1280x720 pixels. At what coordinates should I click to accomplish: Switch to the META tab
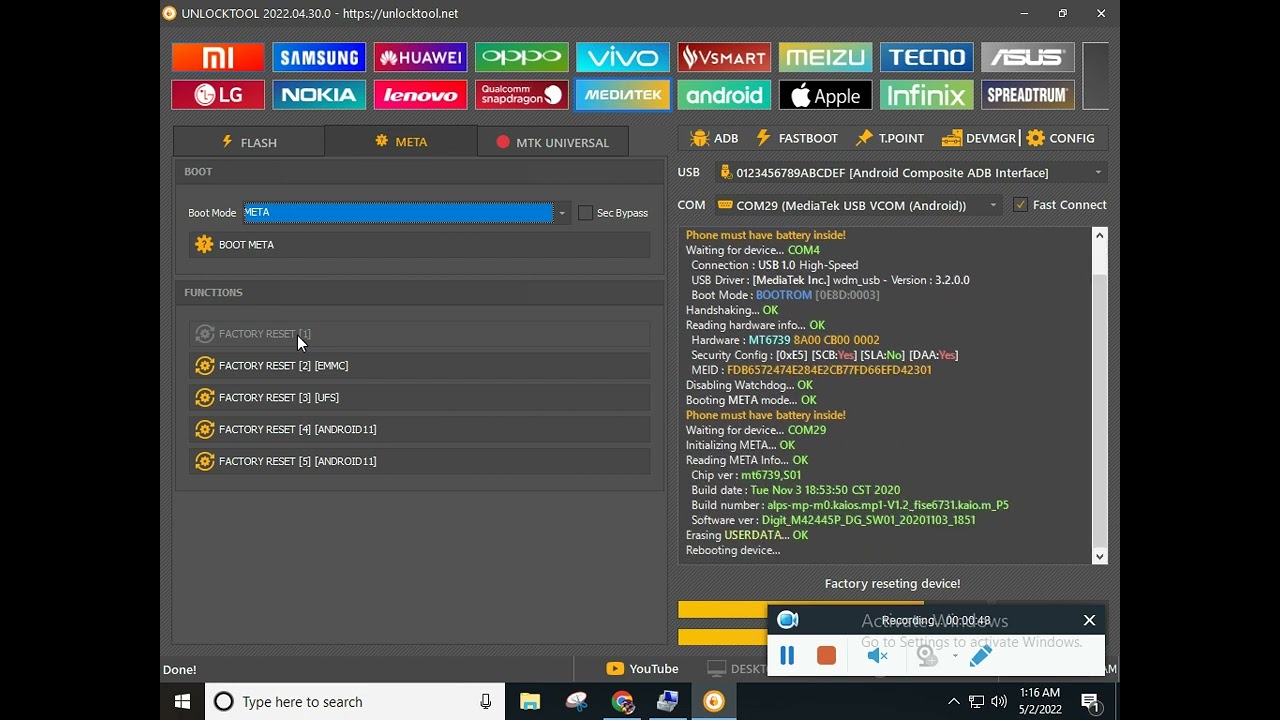tap(401, 142)
